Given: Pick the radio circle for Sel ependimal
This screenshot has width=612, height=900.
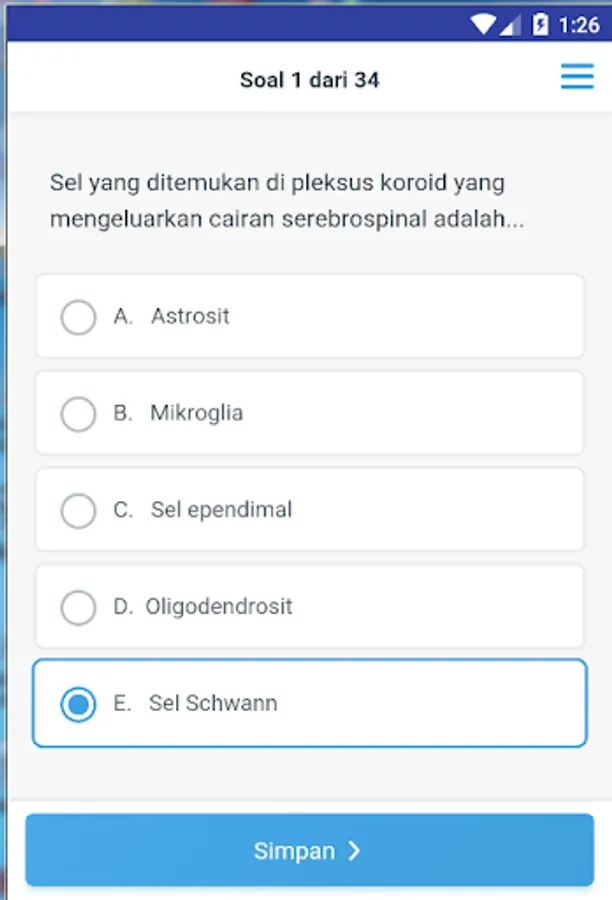Looking at the screenshot, I should (x=78, y=510).
